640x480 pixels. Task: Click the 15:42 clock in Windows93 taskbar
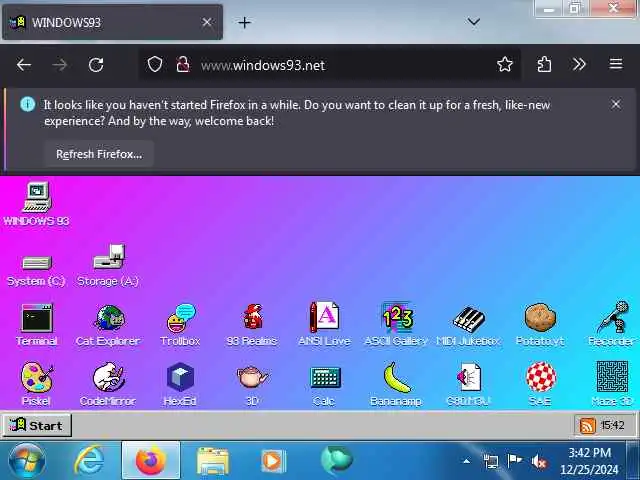[x=613, y=425]
